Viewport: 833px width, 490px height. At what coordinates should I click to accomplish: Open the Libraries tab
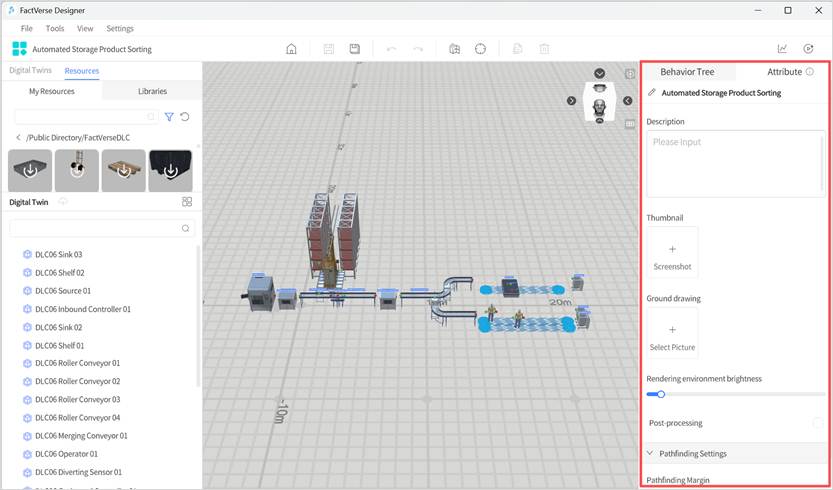click(x=152, y=91)
